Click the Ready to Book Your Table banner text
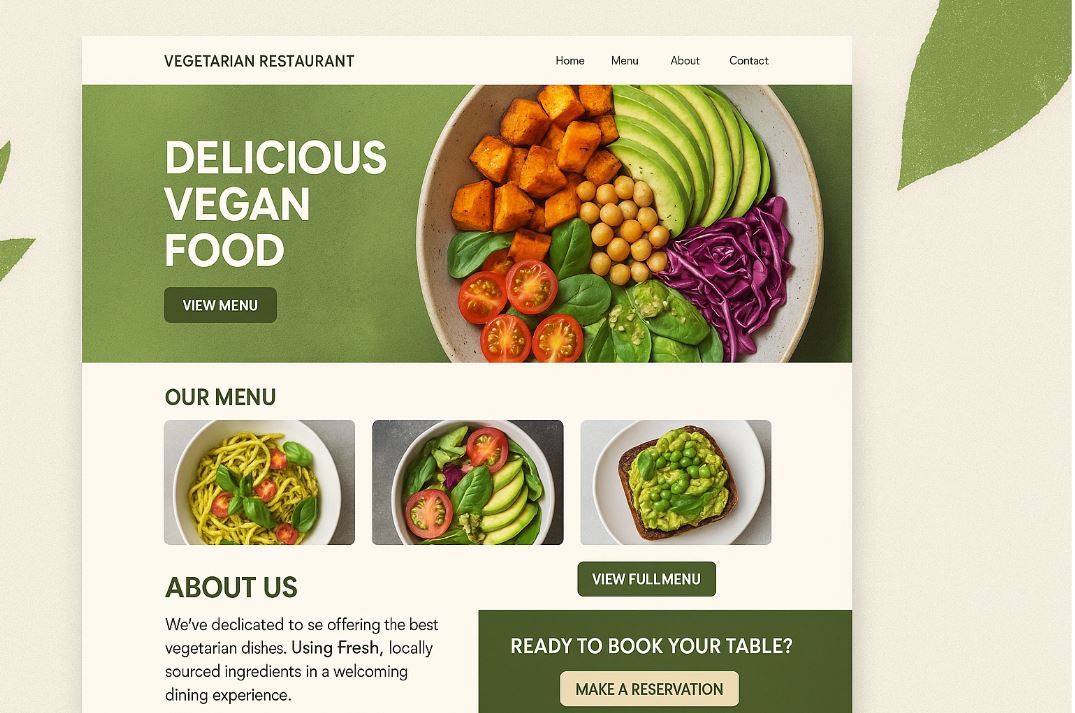 [651, 646]
